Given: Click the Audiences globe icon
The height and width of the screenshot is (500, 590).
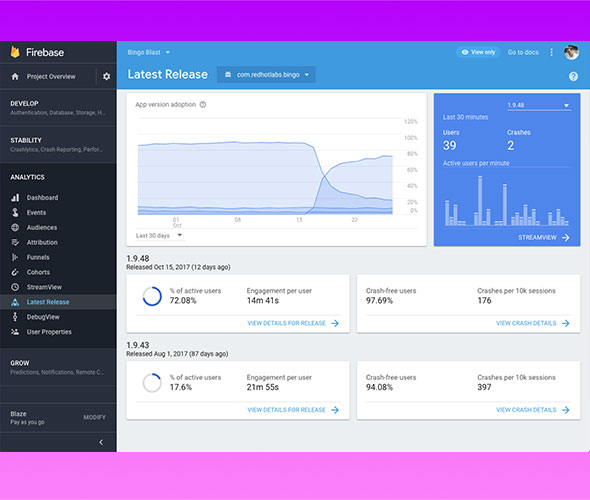Looking at the screenshot, I should click(x=15, y=227).
